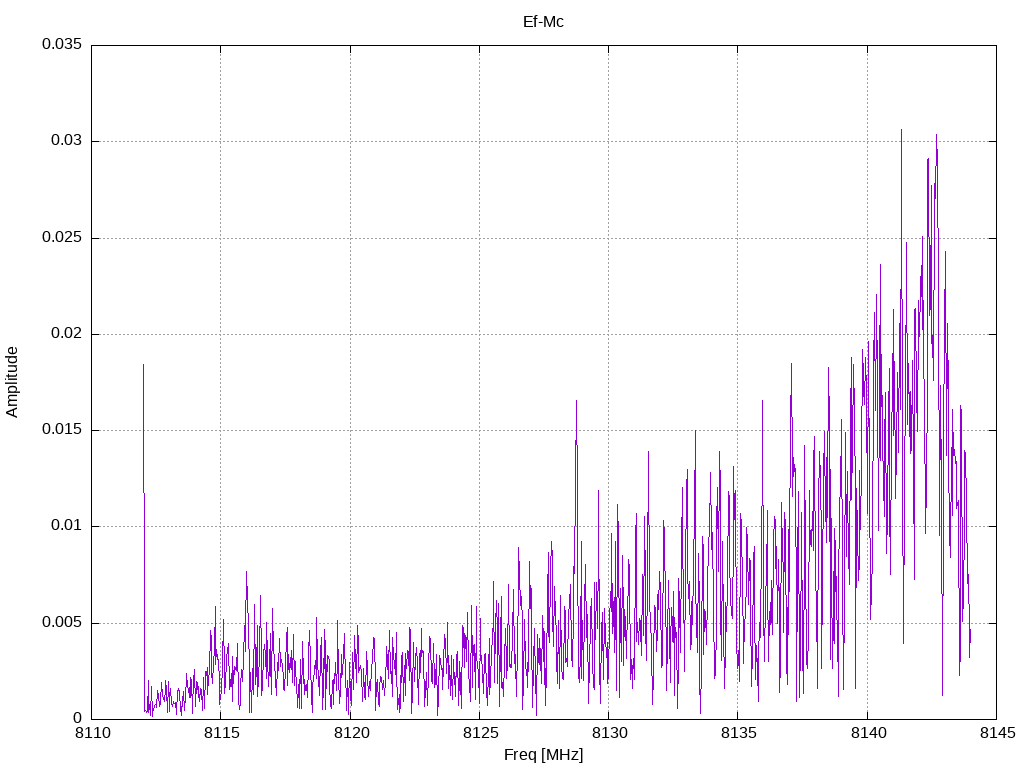This screenshot has height=768, width=1024.
Task: Select the 8115 x-axis tick label
Action: [x=221, y=735]
